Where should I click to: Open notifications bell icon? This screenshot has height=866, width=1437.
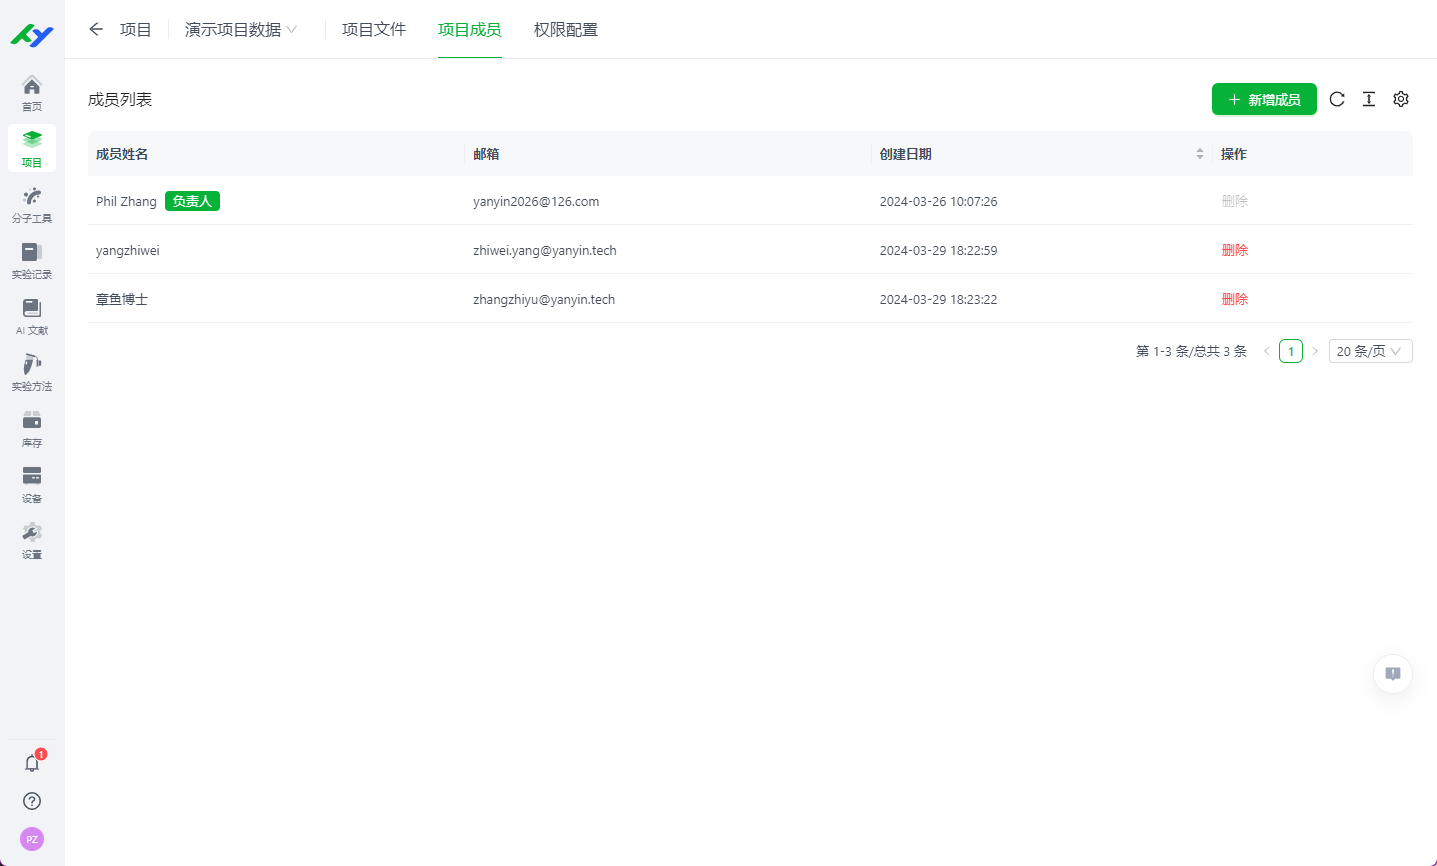pyautogui.click(x=32, y=763)
